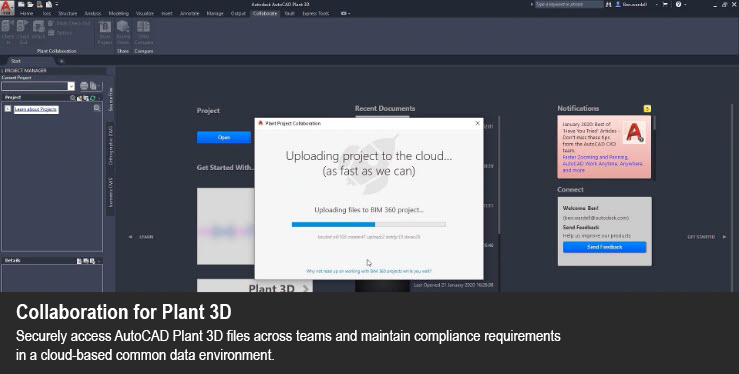
Task: Click the yellow notifications count badge
Action: coord(647,109)
